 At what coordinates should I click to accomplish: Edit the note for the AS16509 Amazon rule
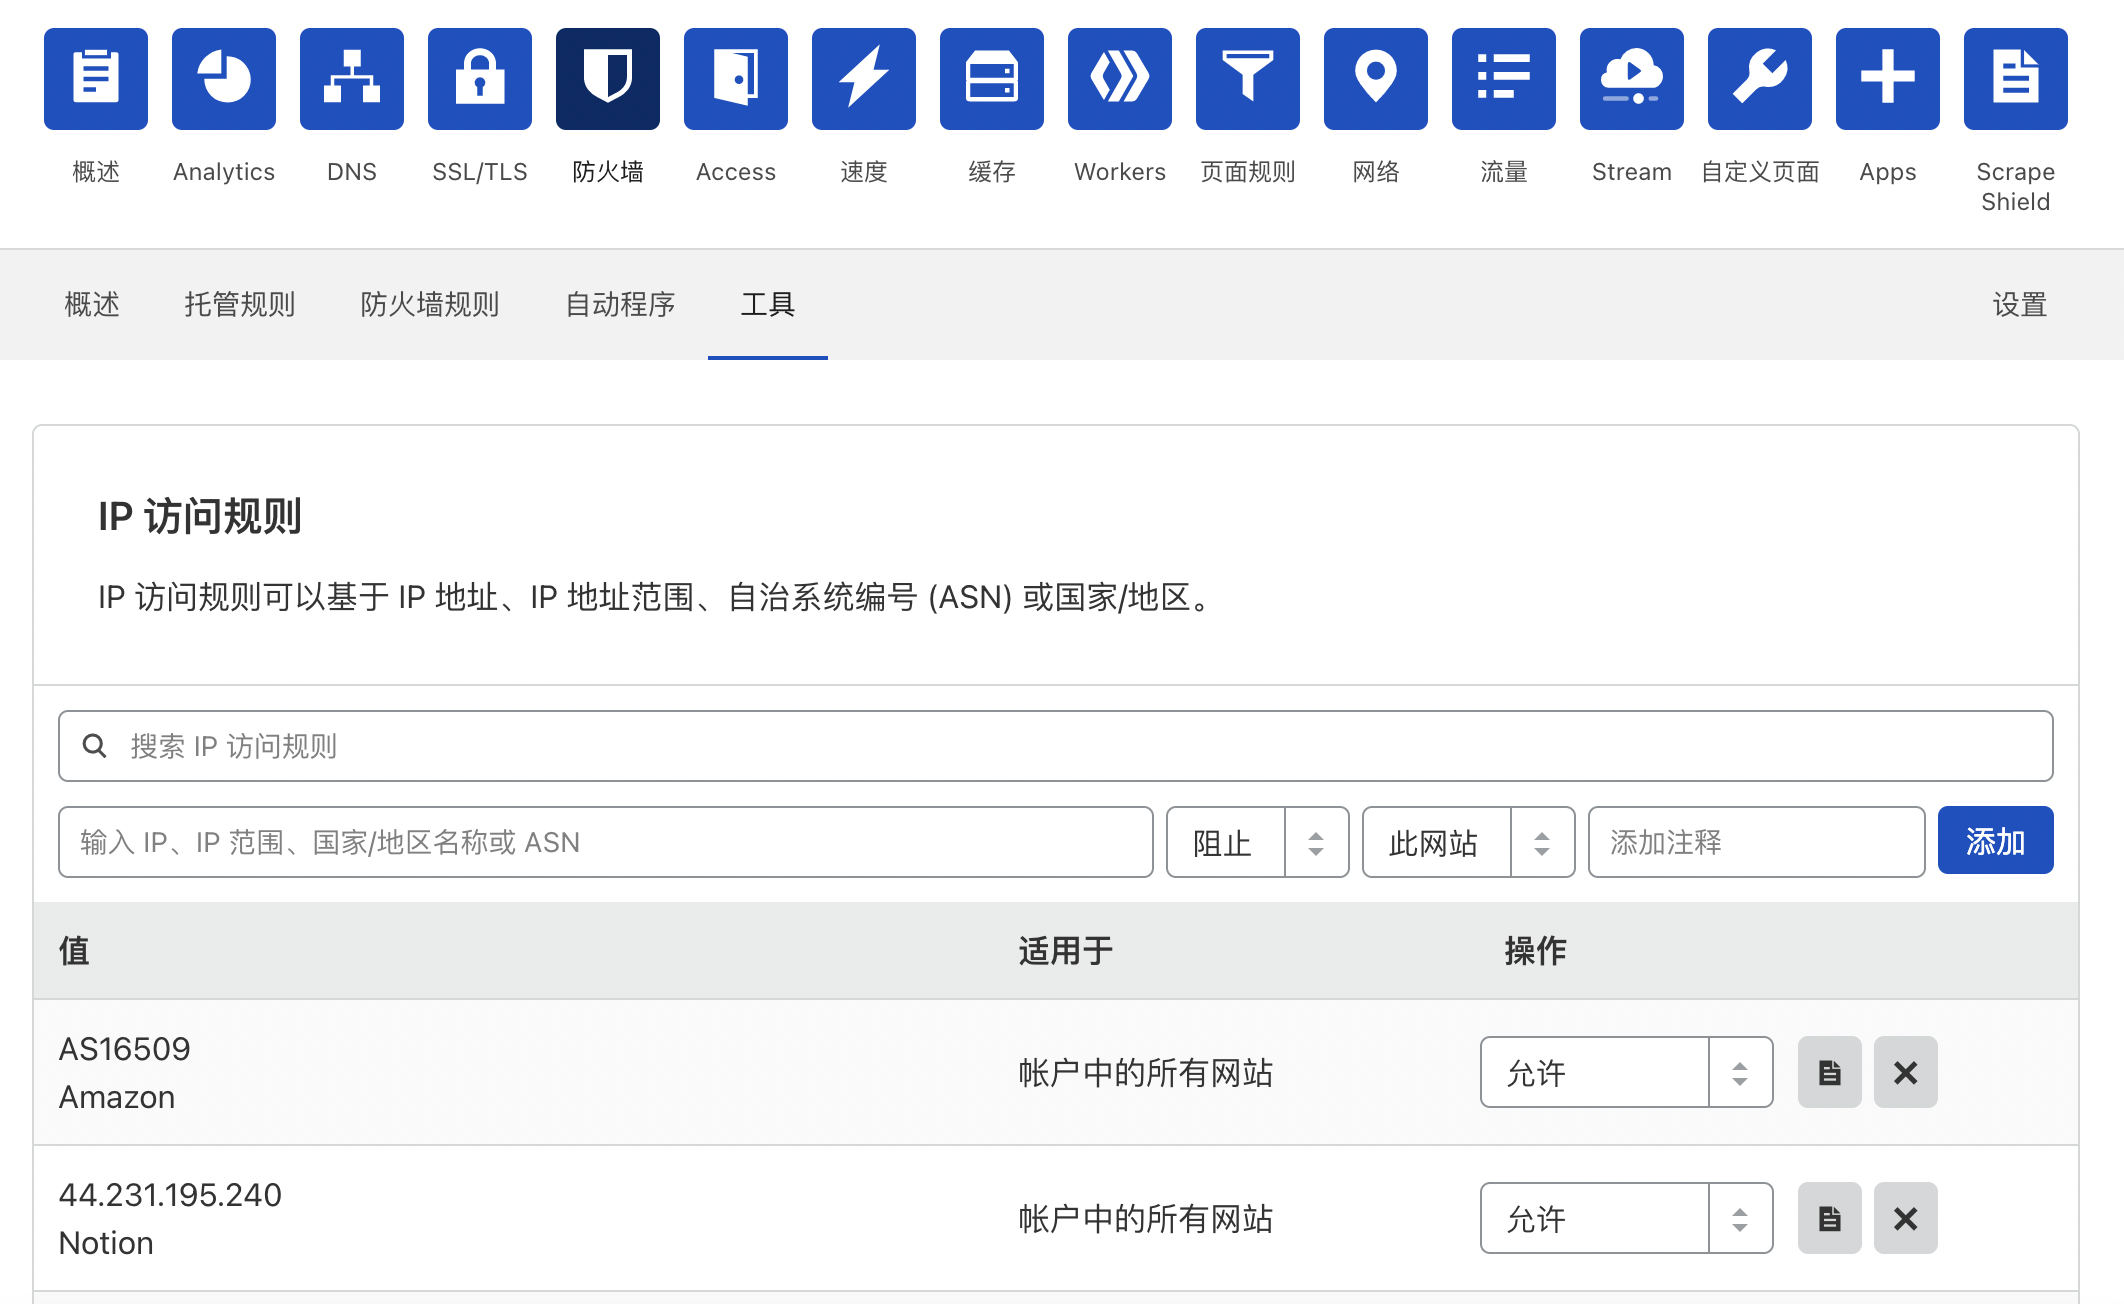[1830, 1072]
